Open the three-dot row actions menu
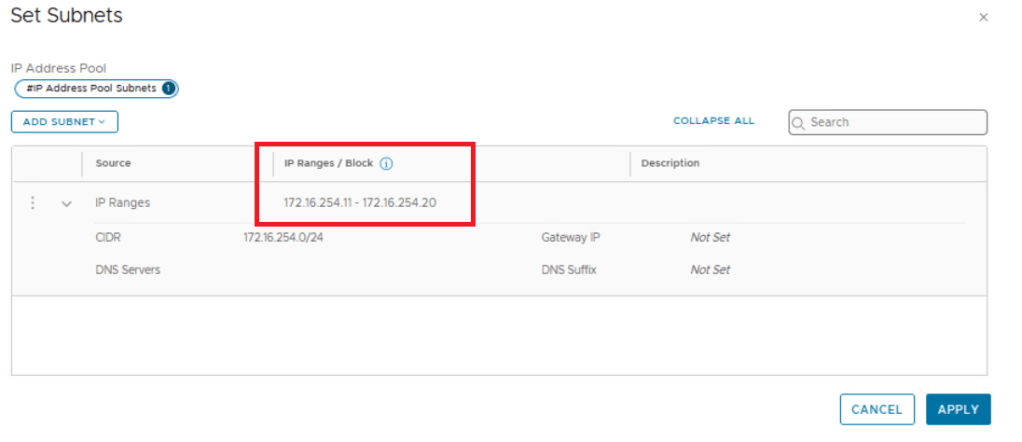Viewport: 1022px width, 442px height. point(32,203)
